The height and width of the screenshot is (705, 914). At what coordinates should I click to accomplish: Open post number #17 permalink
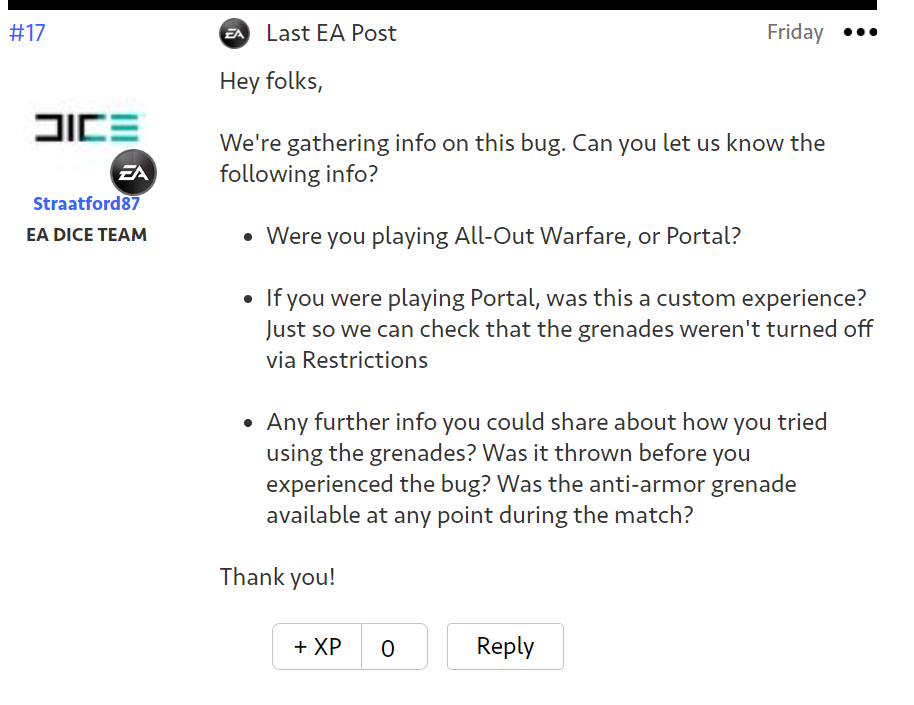click(x=27, y=33)
